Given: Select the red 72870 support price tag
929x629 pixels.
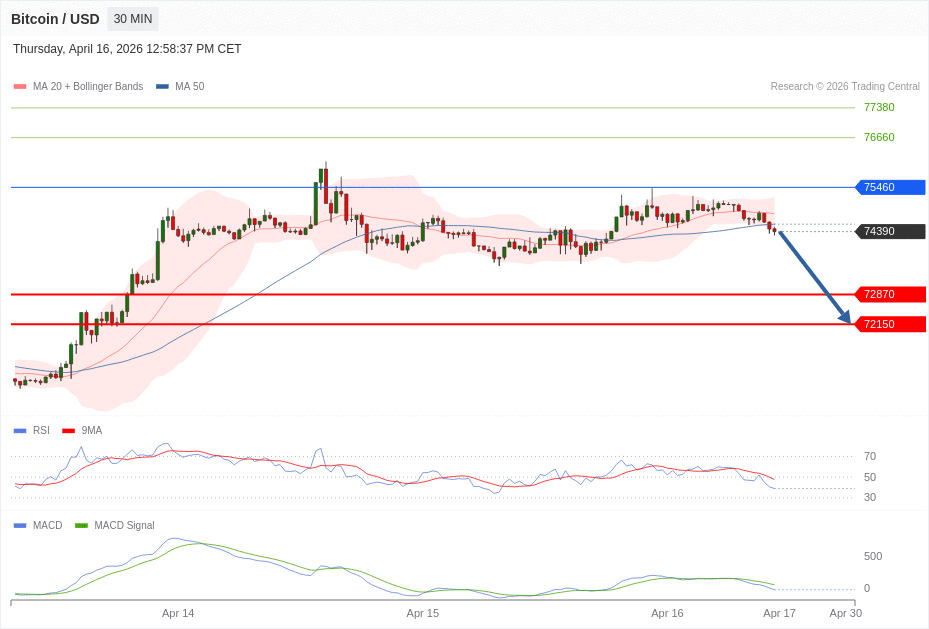Looking at the screenshot, I should pyautogui.click(x=889, y=294).
